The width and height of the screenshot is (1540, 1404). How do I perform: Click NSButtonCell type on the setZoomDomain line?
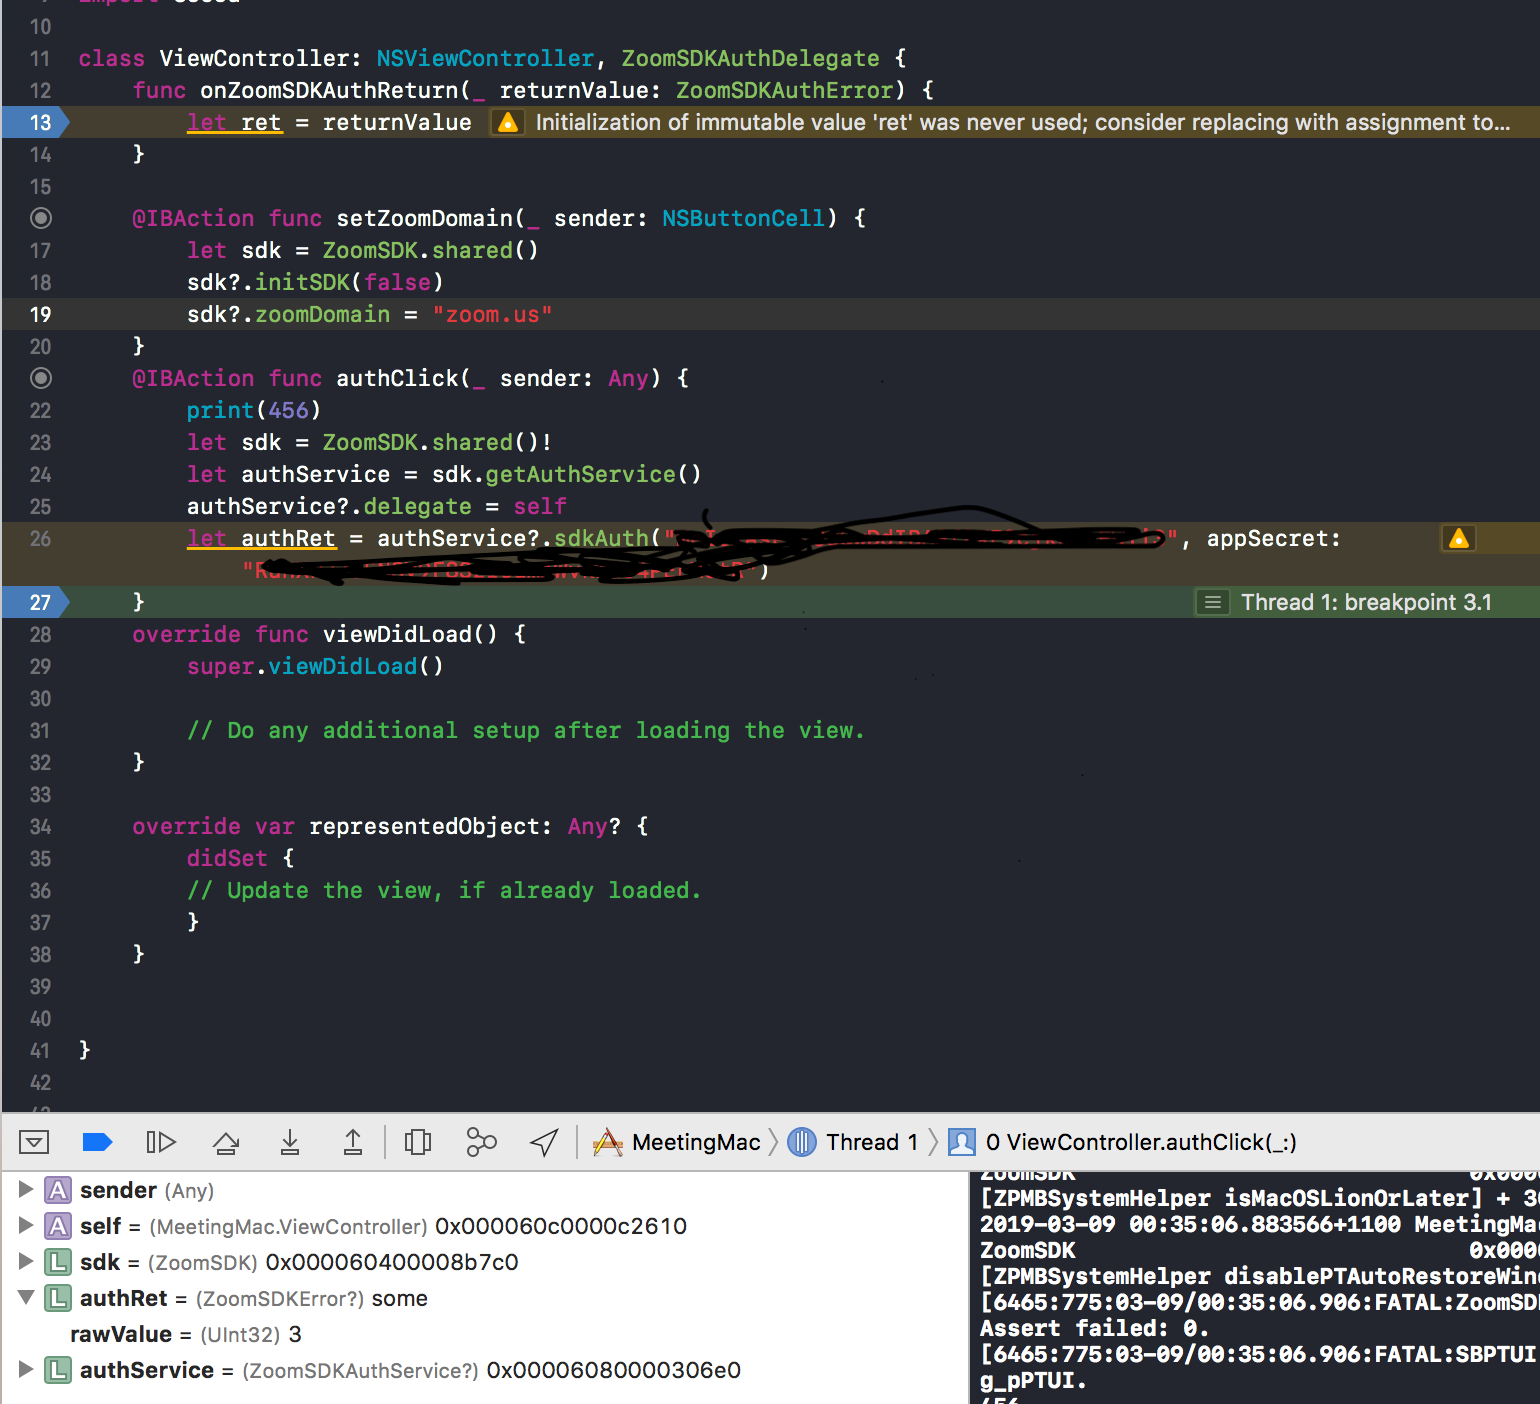coord(744,218)
